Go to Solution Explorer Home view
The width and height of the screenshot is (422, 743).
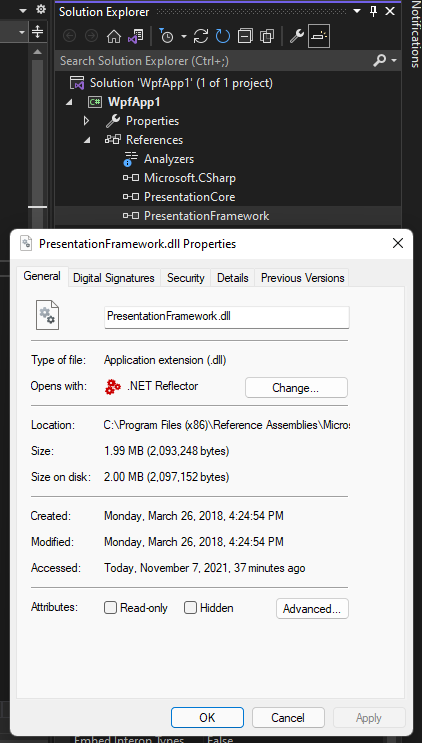[114, 36]
